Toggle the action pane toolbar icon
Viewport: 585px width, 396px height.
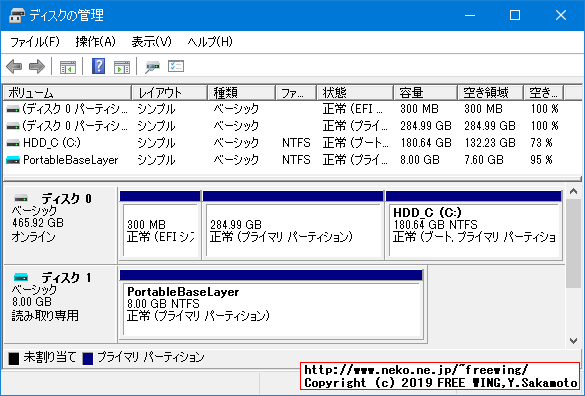pyautogui.click(x=122, y=67)
